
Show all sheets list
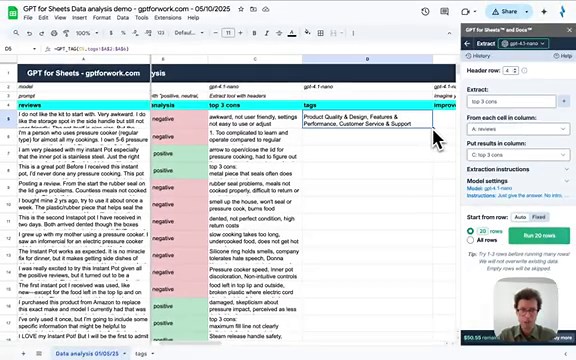tap(39, 354)
